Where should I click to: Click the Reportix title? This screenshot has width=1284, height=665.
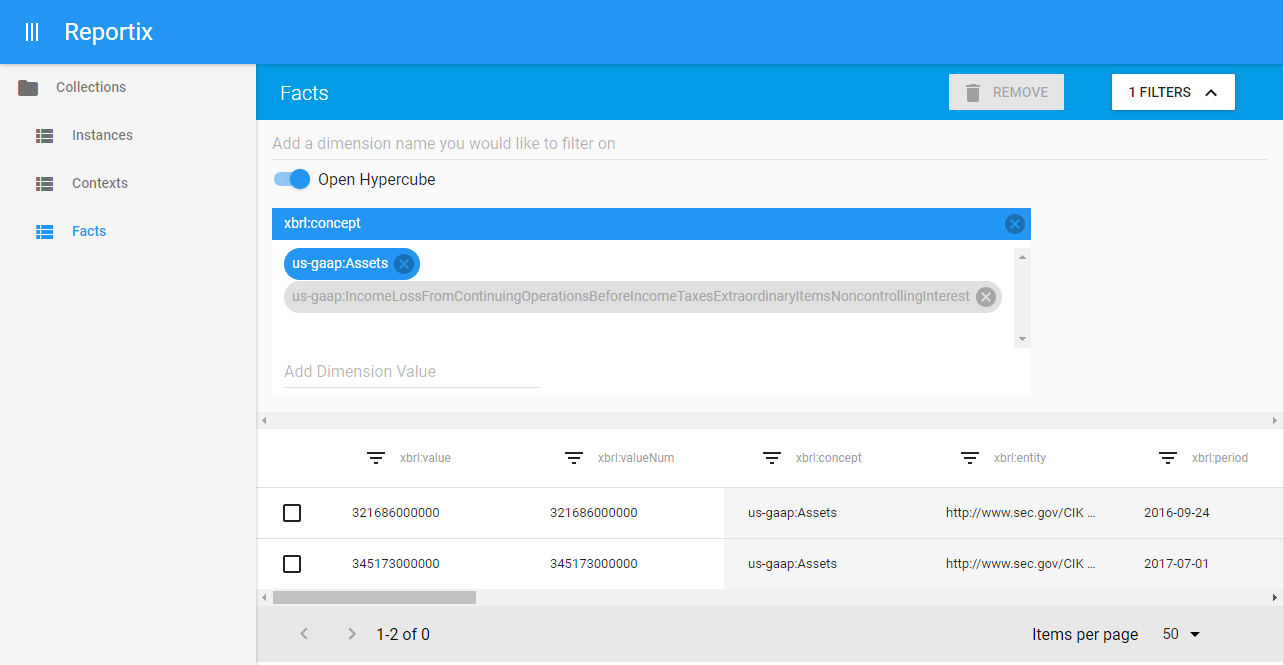click(109, 32)
